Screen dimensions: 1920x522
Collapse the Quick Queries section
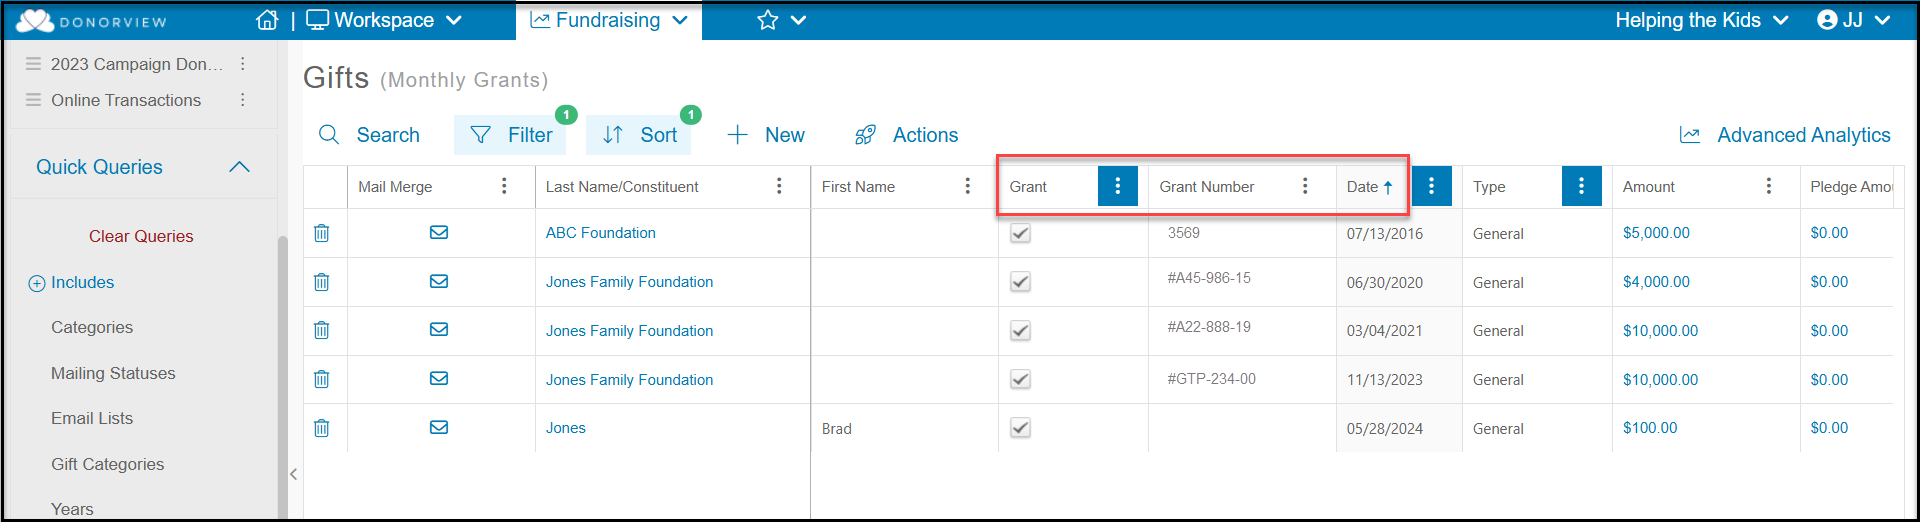(x=239, y=167)
